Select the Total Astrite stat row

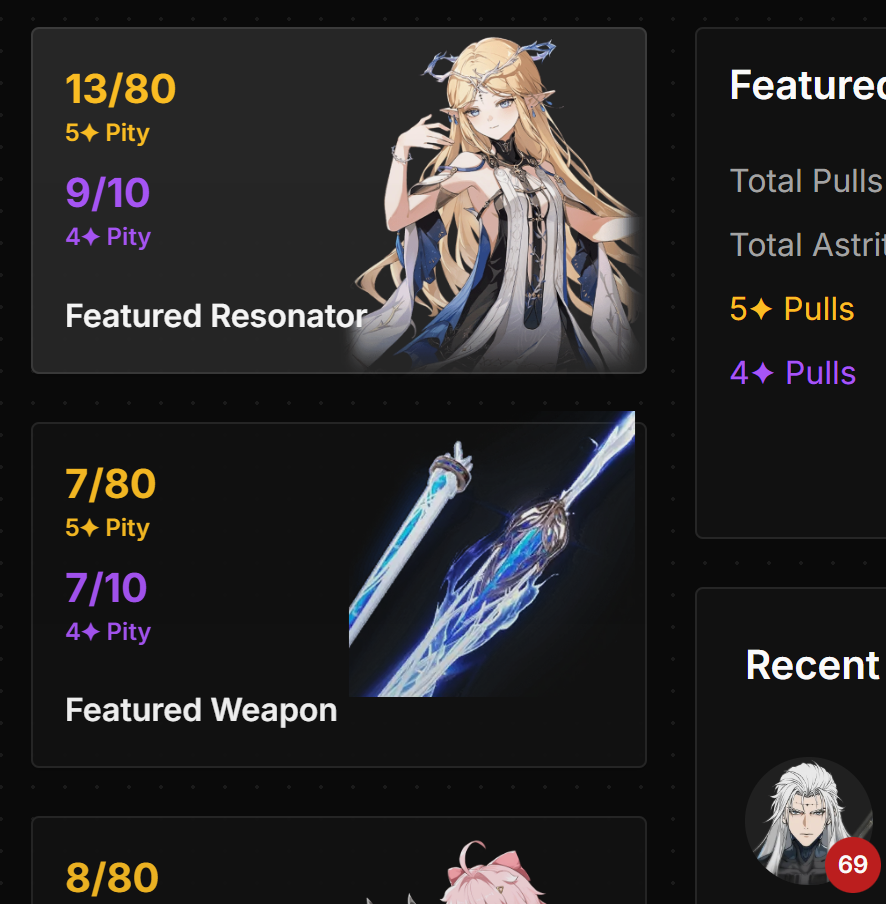(x=807, y=245)
